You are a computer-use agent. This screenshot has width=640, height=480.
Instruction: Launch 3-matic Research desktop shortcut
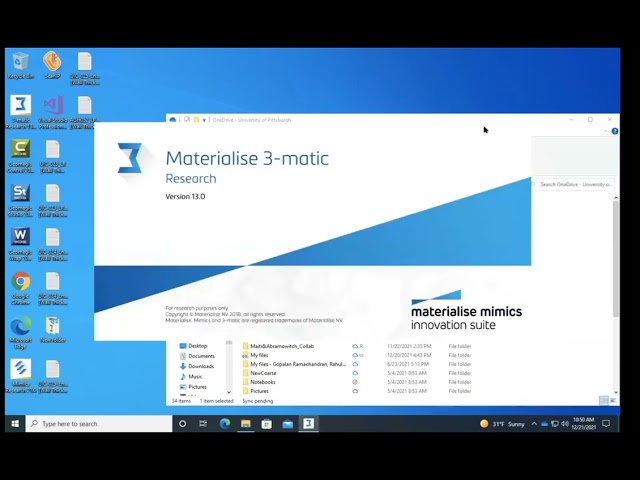coord(20,112)
